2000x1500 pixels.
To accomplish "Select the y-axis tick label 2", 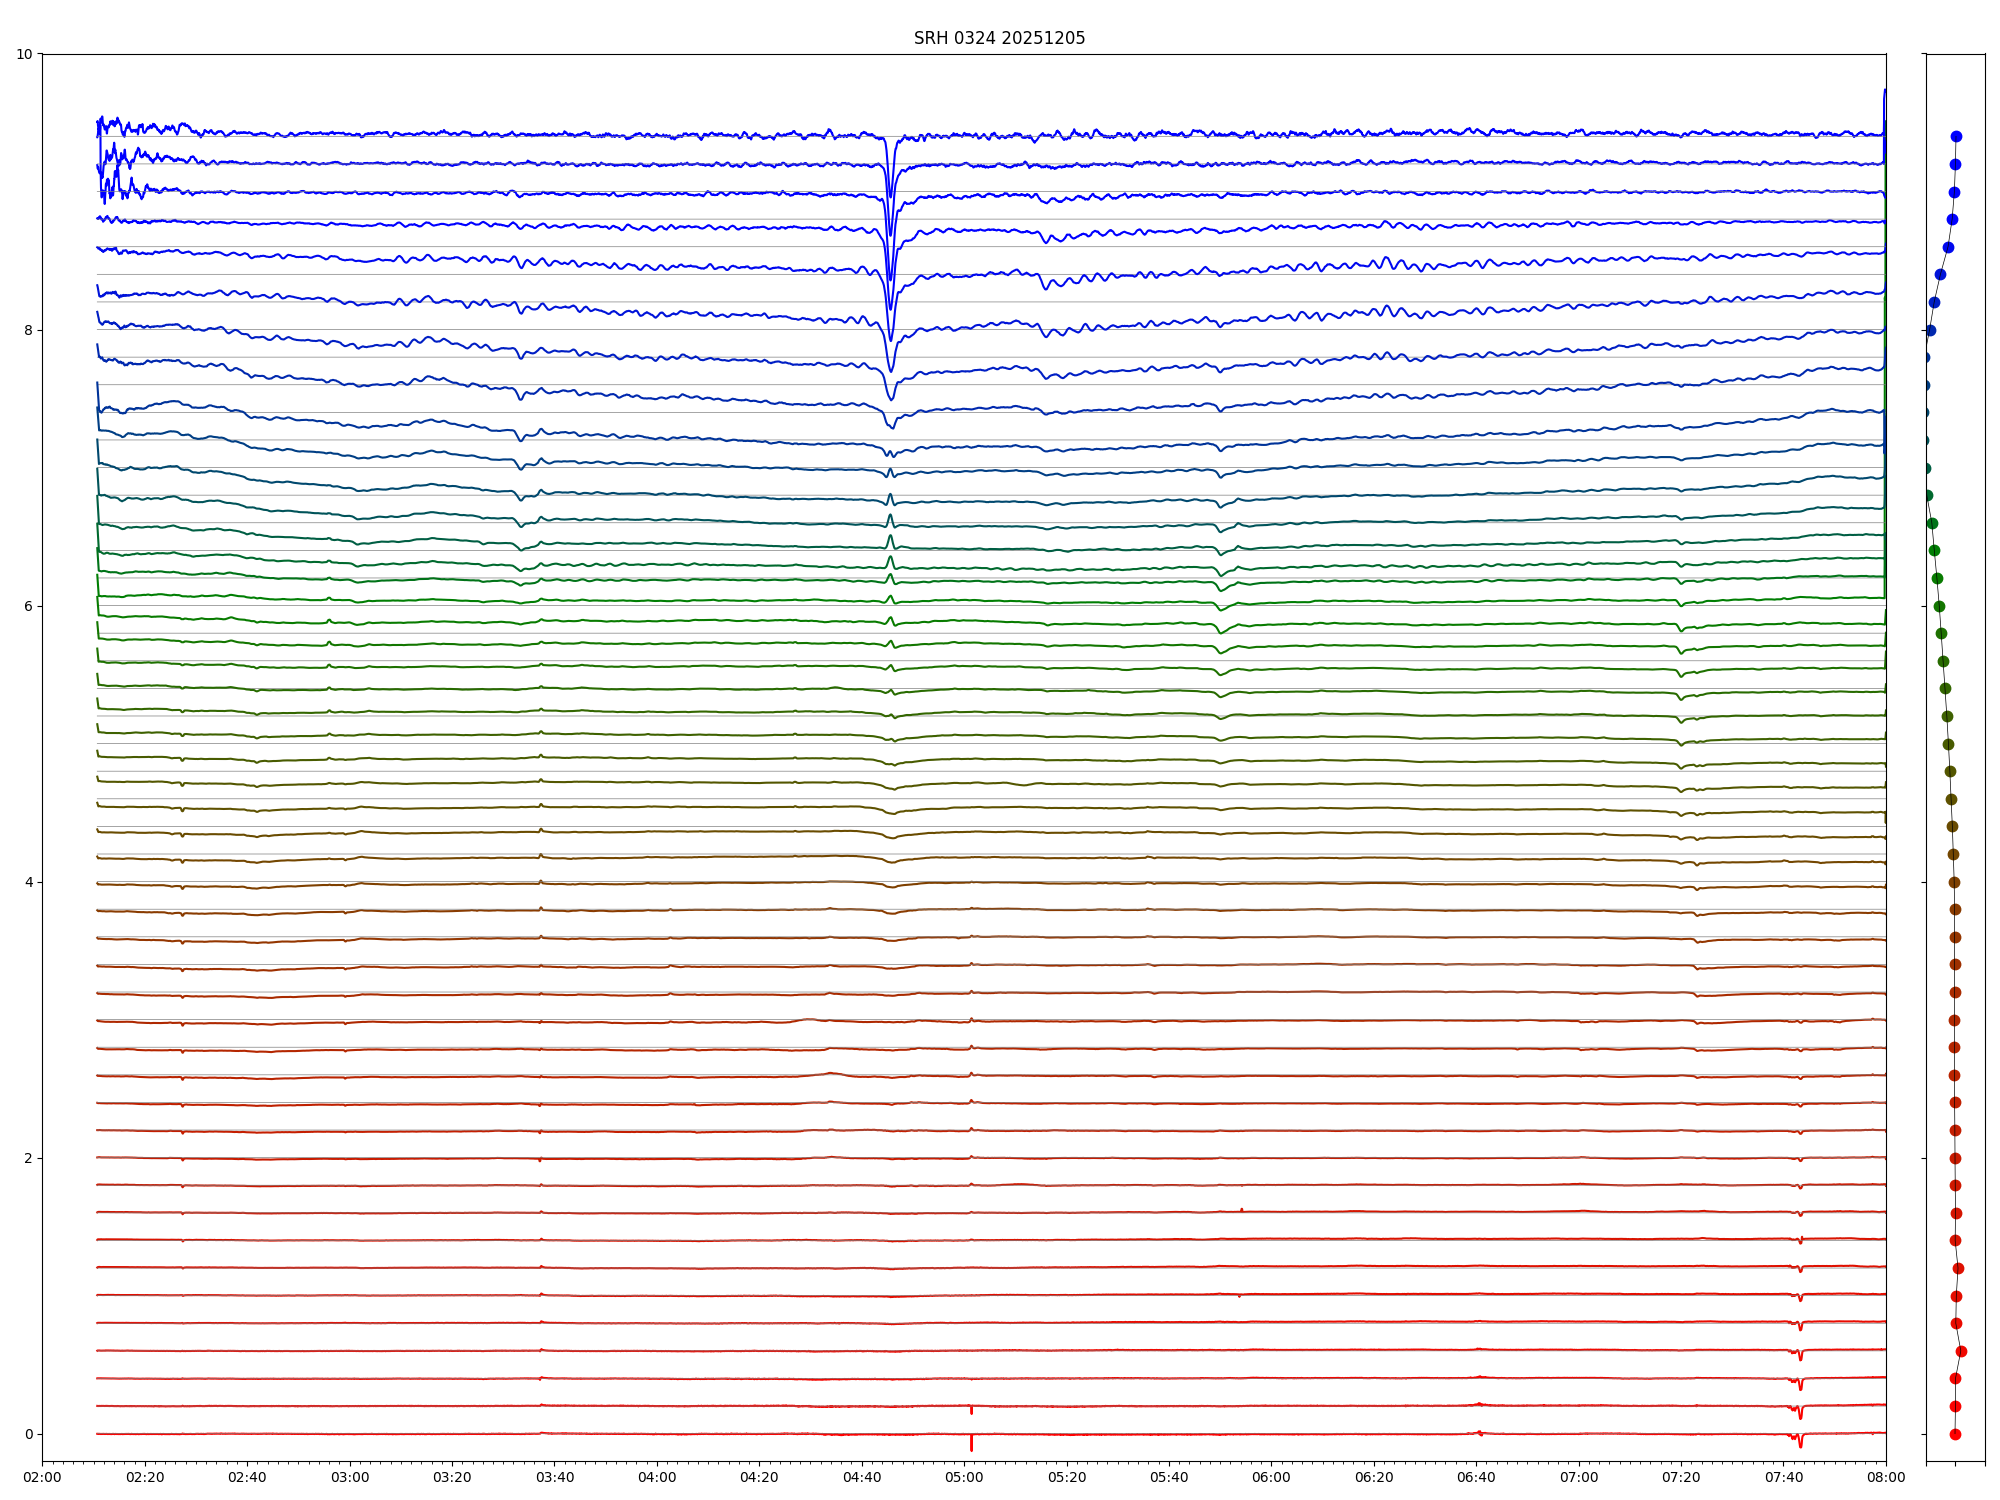I will coord(28,1158).
